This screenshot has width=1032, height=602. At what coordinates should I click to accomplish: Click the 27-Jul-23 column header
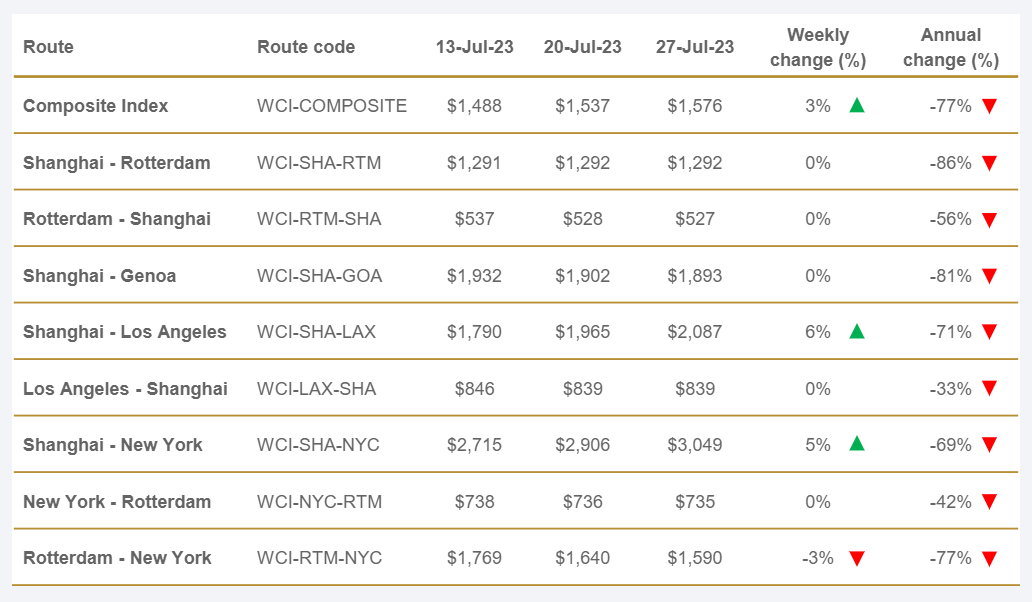(x=695, y=47)
